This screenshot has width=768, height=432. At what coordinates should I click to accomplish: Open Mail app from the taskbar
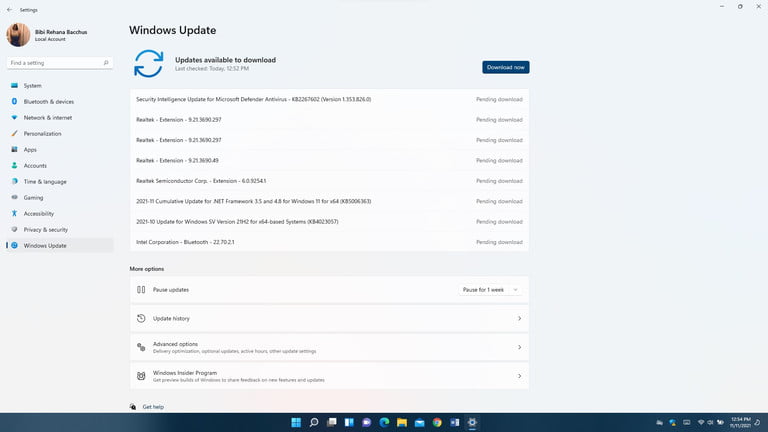420,422
